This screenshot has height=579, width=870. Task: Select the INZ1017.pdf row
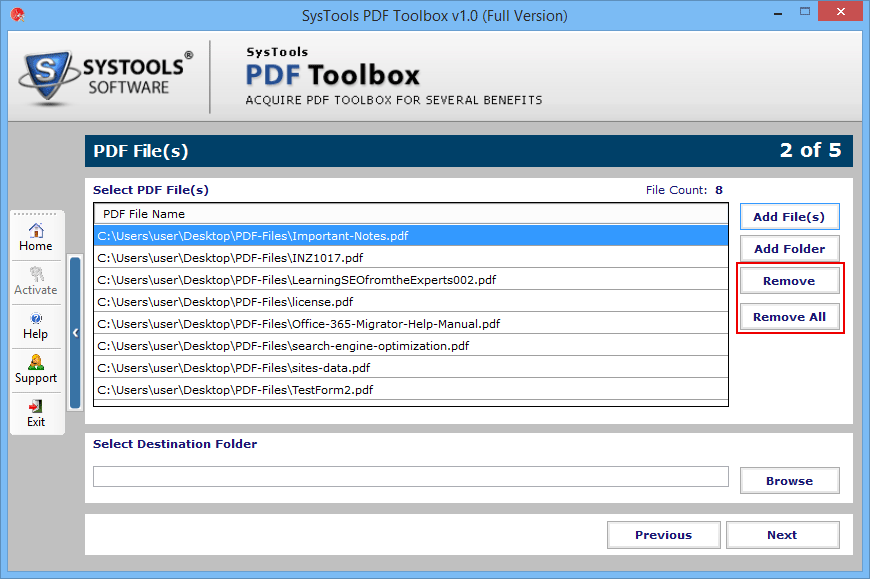coord(411,258)
